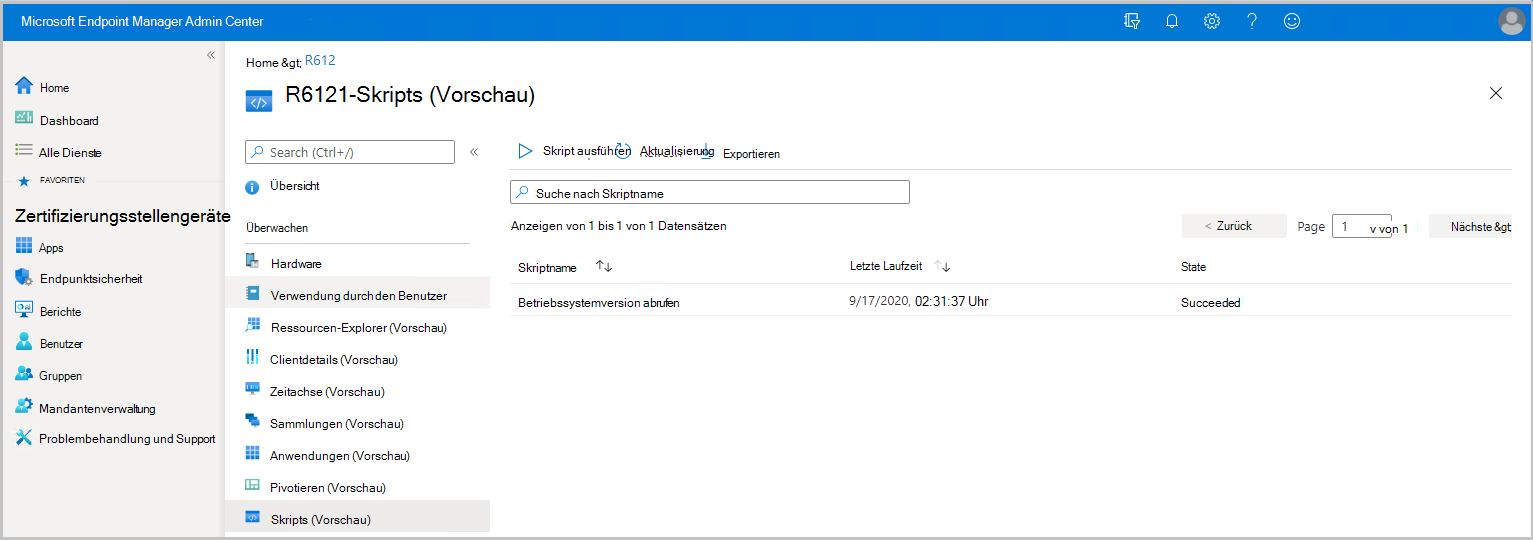
Task: Click the Berichte monitor icon
Action: pyautogui.click(x=25, y=311)
